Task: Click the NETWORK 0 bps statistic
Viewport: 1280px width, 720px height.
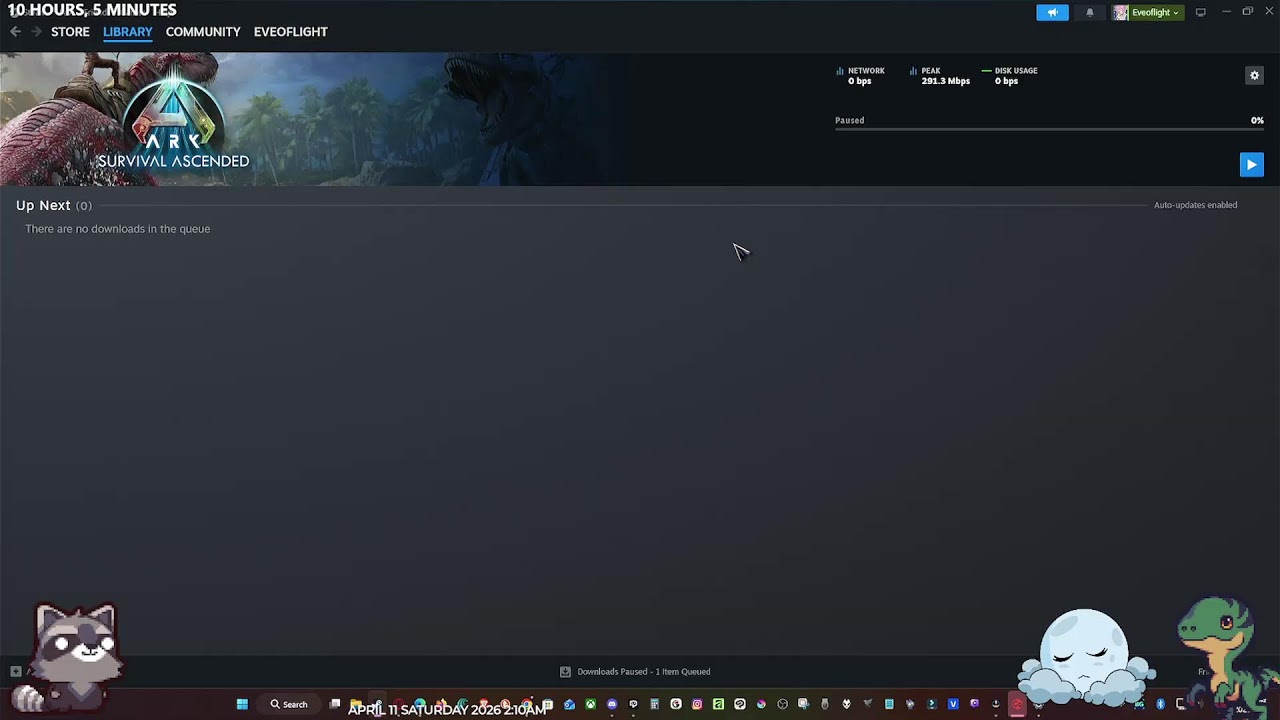Action: (x=861, y=76)
